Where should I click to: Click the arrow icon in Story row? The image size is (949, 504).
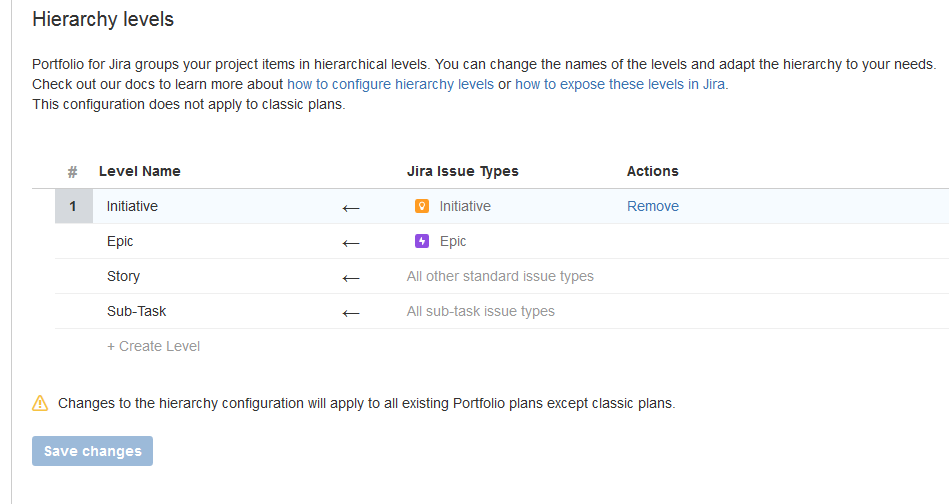click(x=351, y=277)
